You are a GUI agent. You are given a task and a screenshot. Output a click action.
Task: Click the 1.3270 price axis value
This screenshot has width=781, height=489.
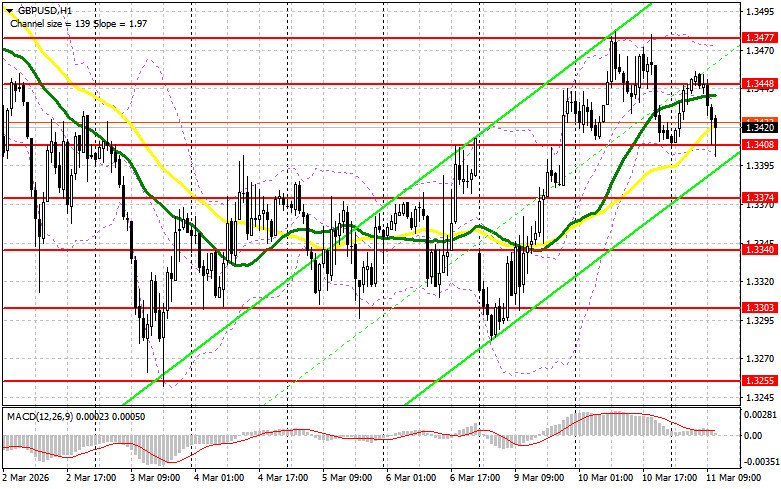(760, 359)
